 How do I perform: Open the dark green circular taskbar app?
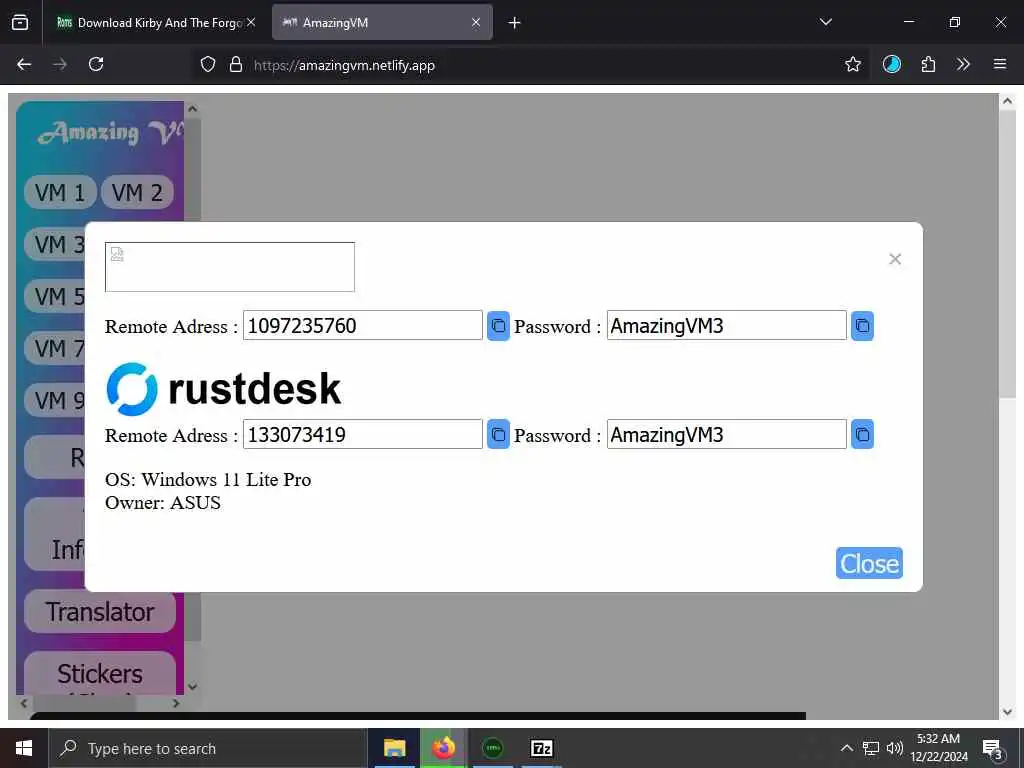coord(492,748)
